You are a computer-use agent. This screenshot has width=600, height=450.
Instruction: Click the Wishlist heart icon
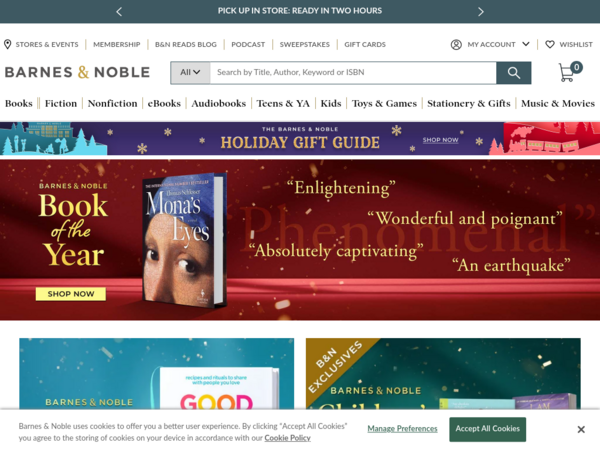(550, 44)
